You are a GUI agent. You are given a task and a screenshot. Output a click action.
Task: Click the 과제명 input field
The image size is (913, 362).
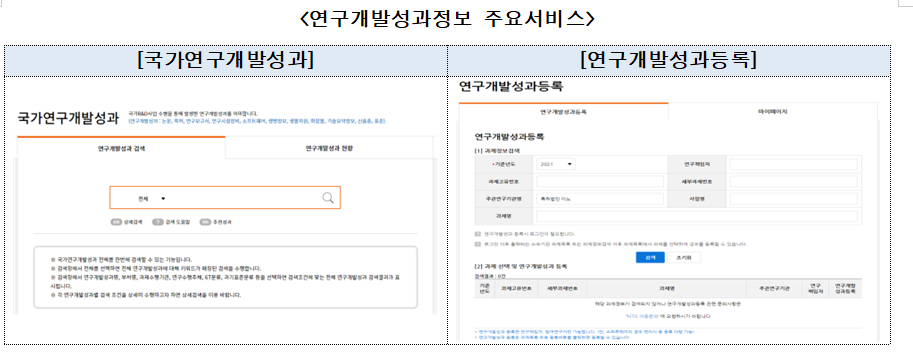pyautogui.click(x=696, y=216)
